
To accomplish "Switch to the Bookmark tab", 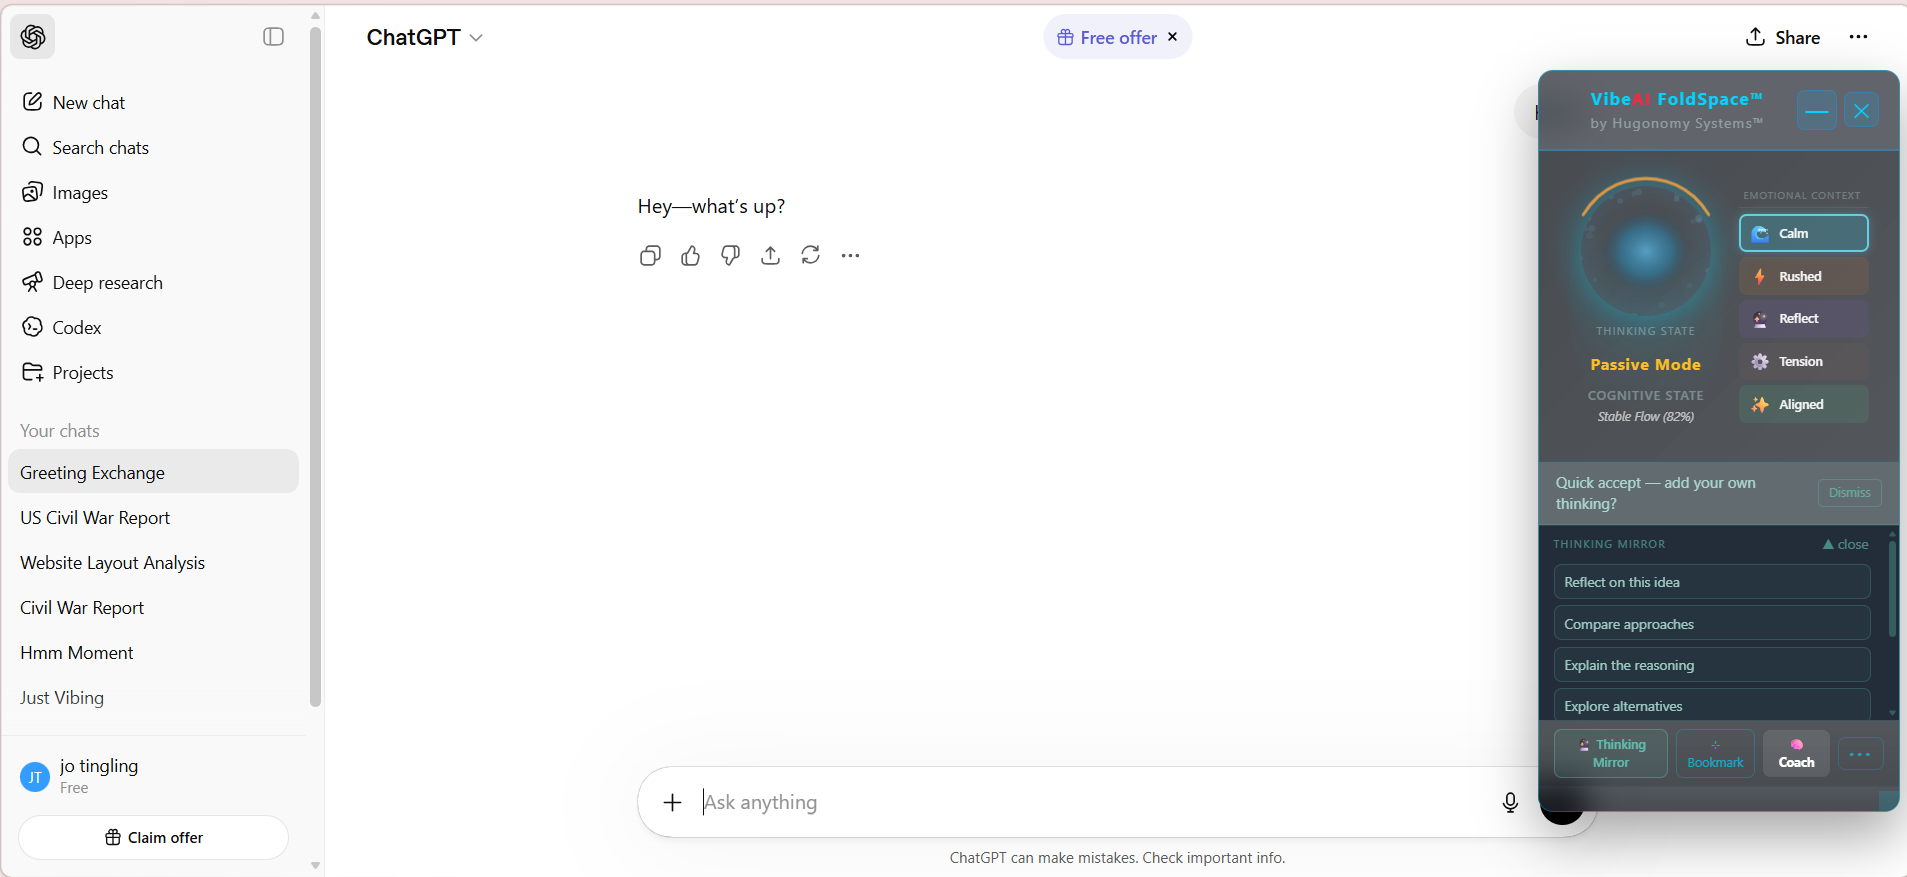I will coord(1715,754).
